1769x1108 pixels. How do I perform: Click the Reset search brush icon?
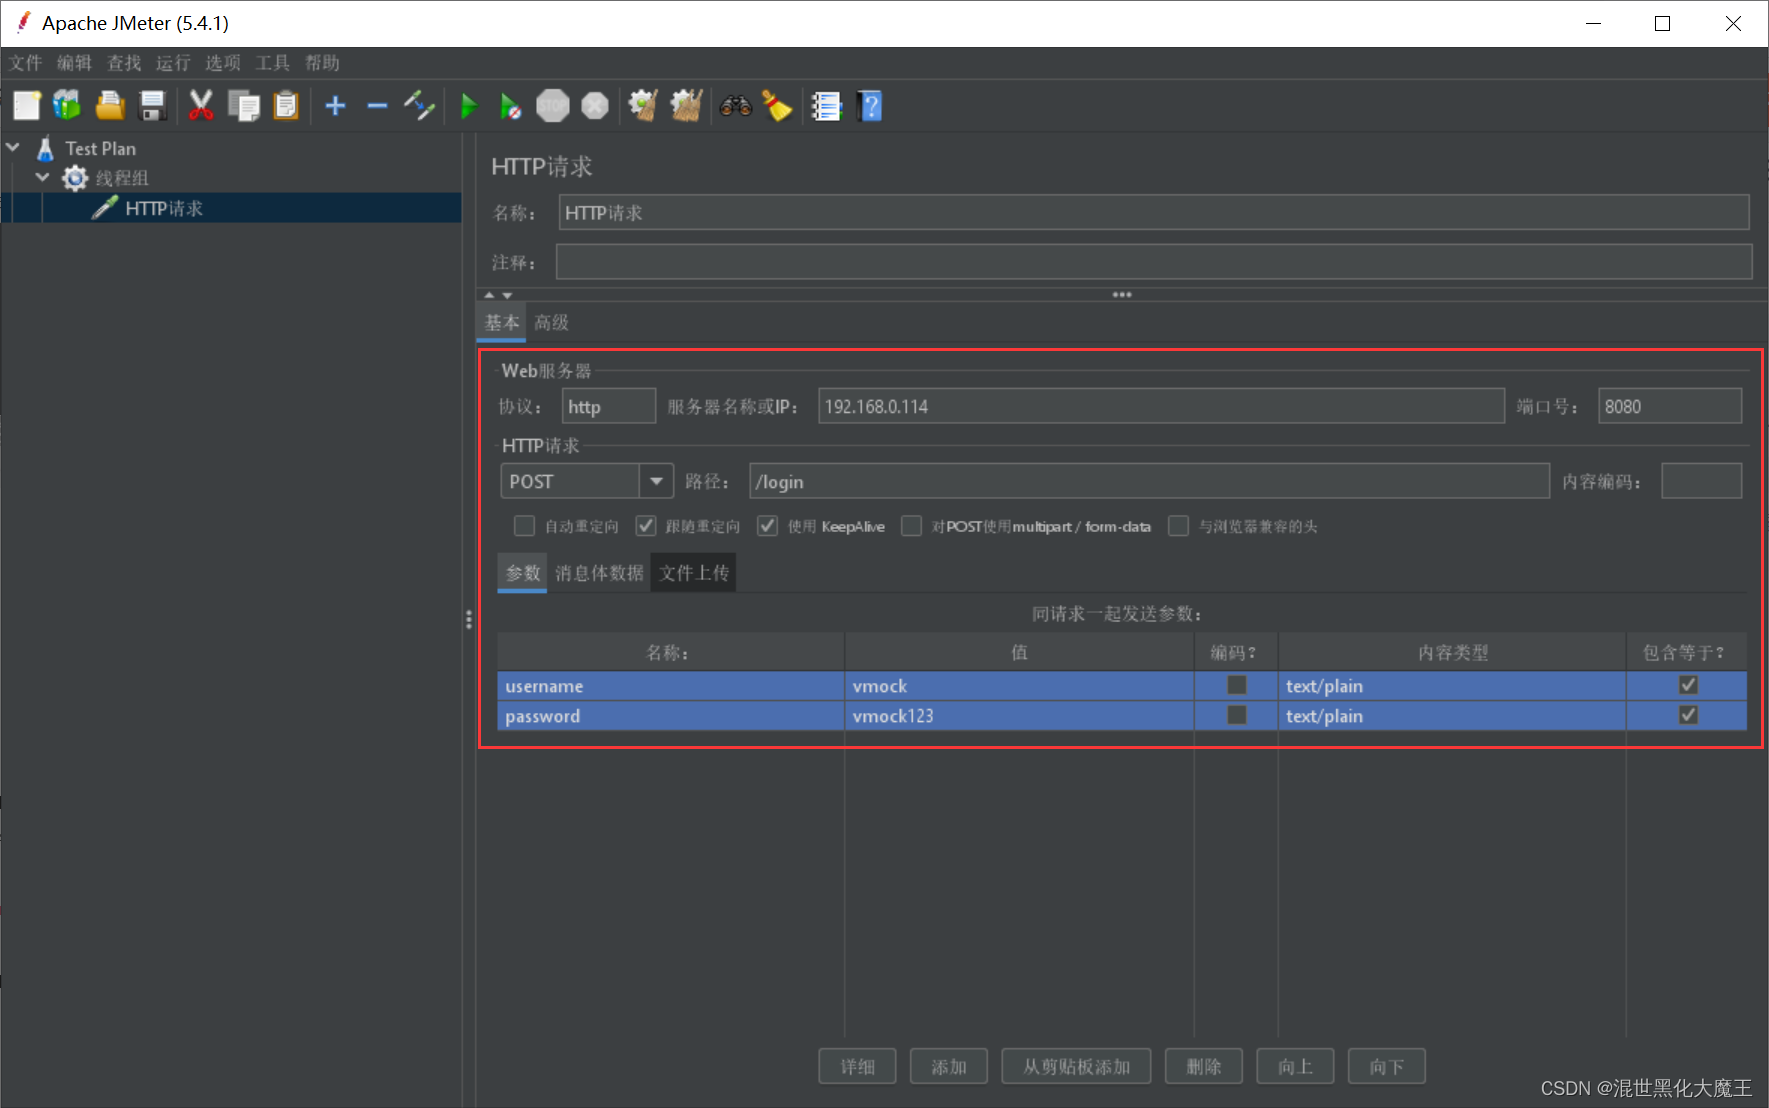tap(777, 105)
